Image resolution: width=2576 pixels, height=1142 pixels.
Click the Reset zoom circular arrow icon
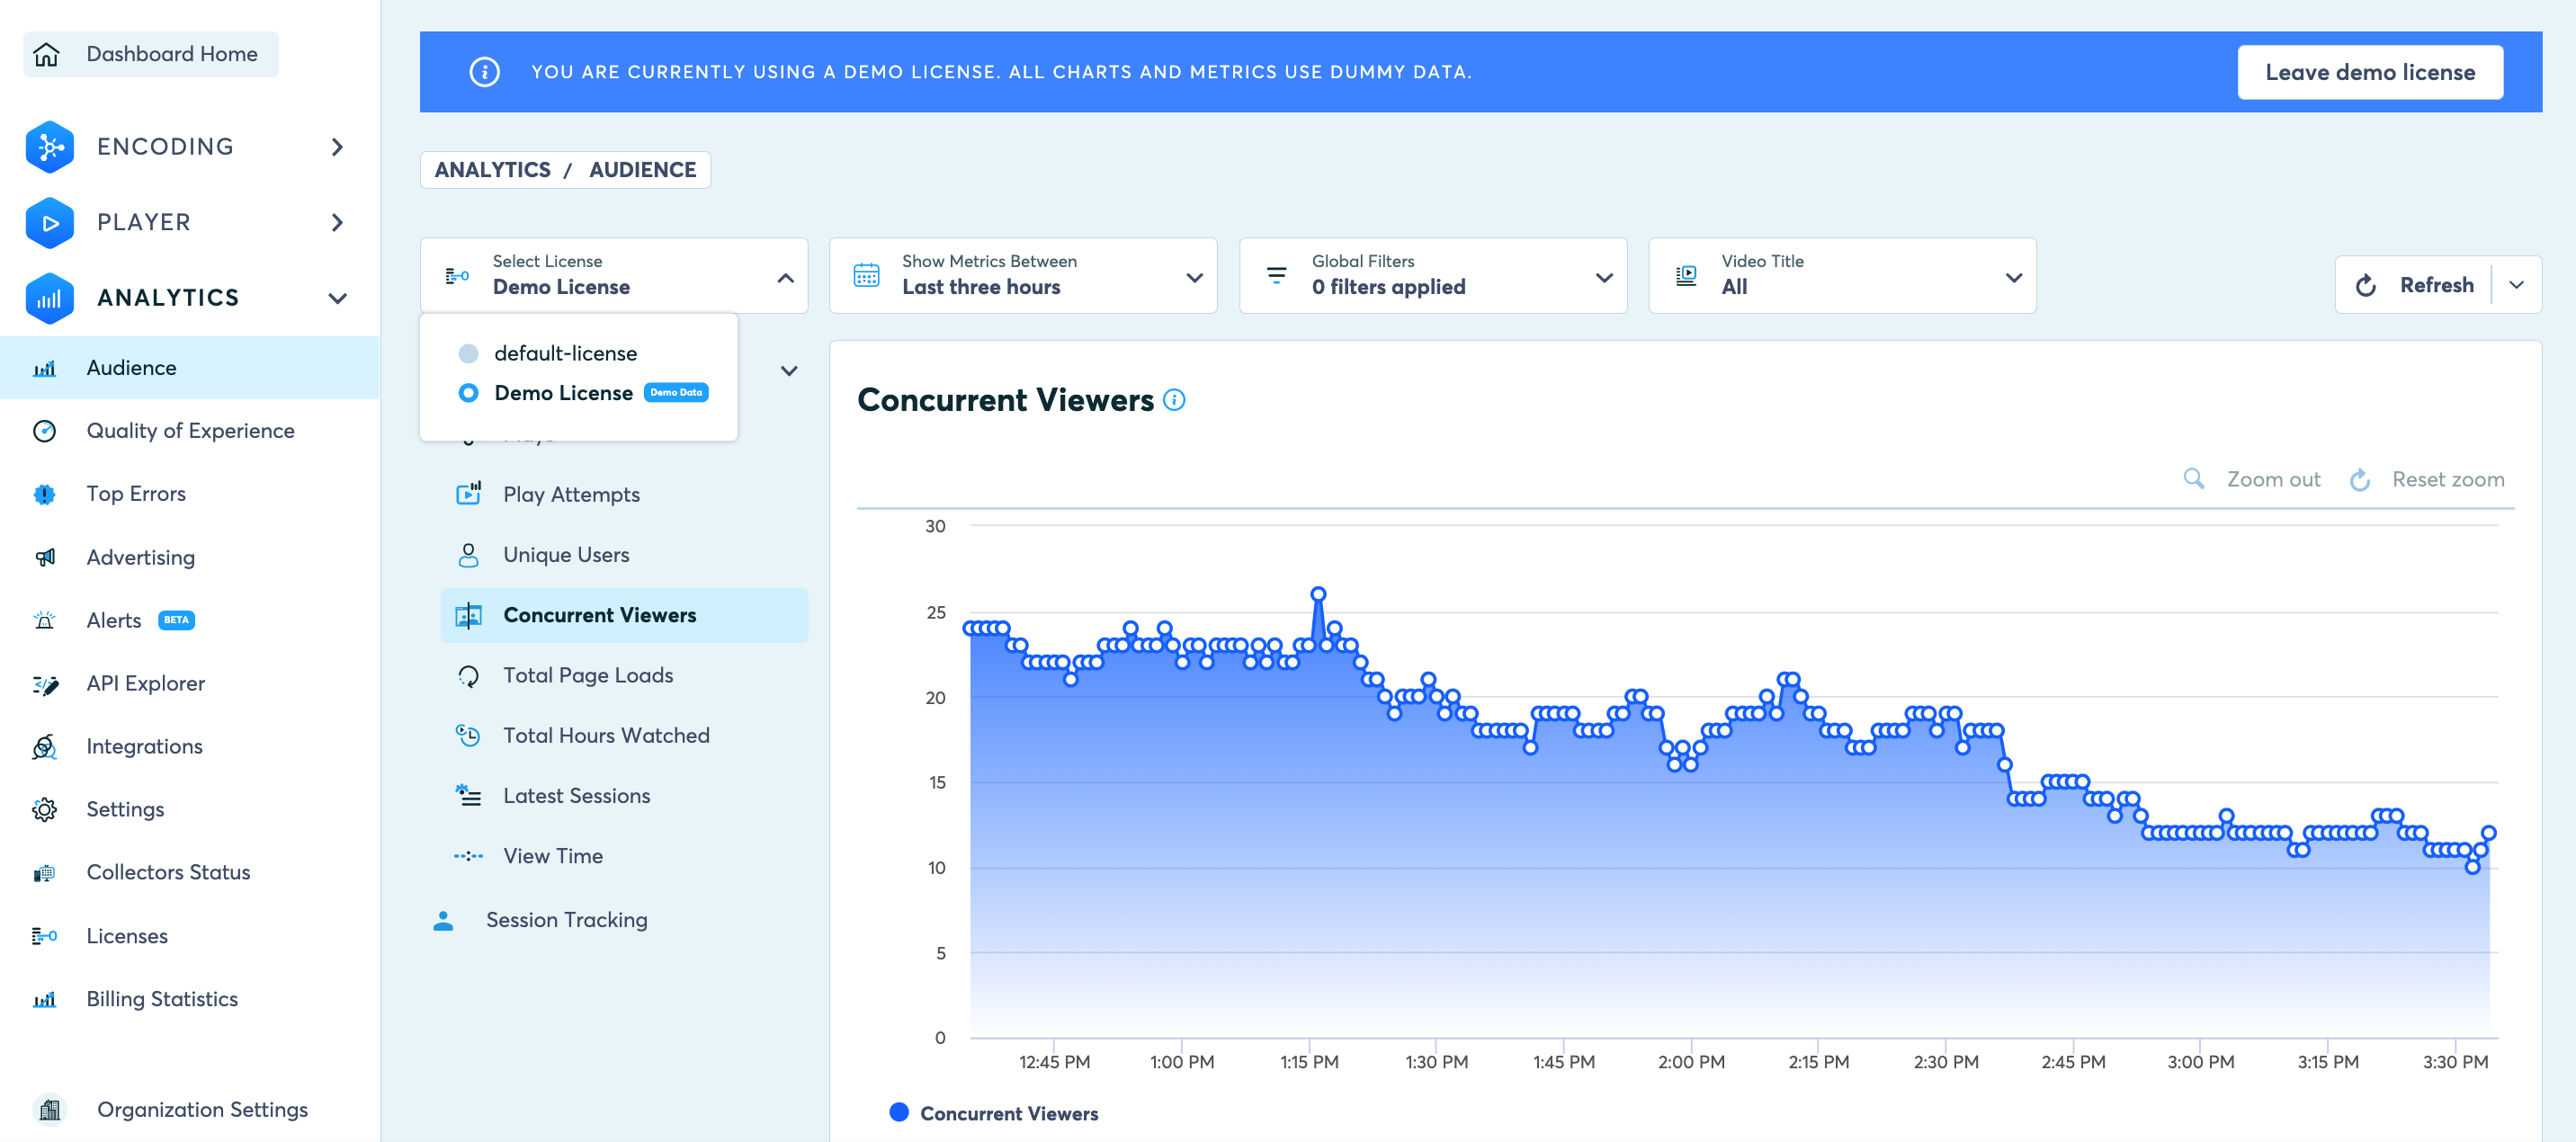[x=2359, y=480]
